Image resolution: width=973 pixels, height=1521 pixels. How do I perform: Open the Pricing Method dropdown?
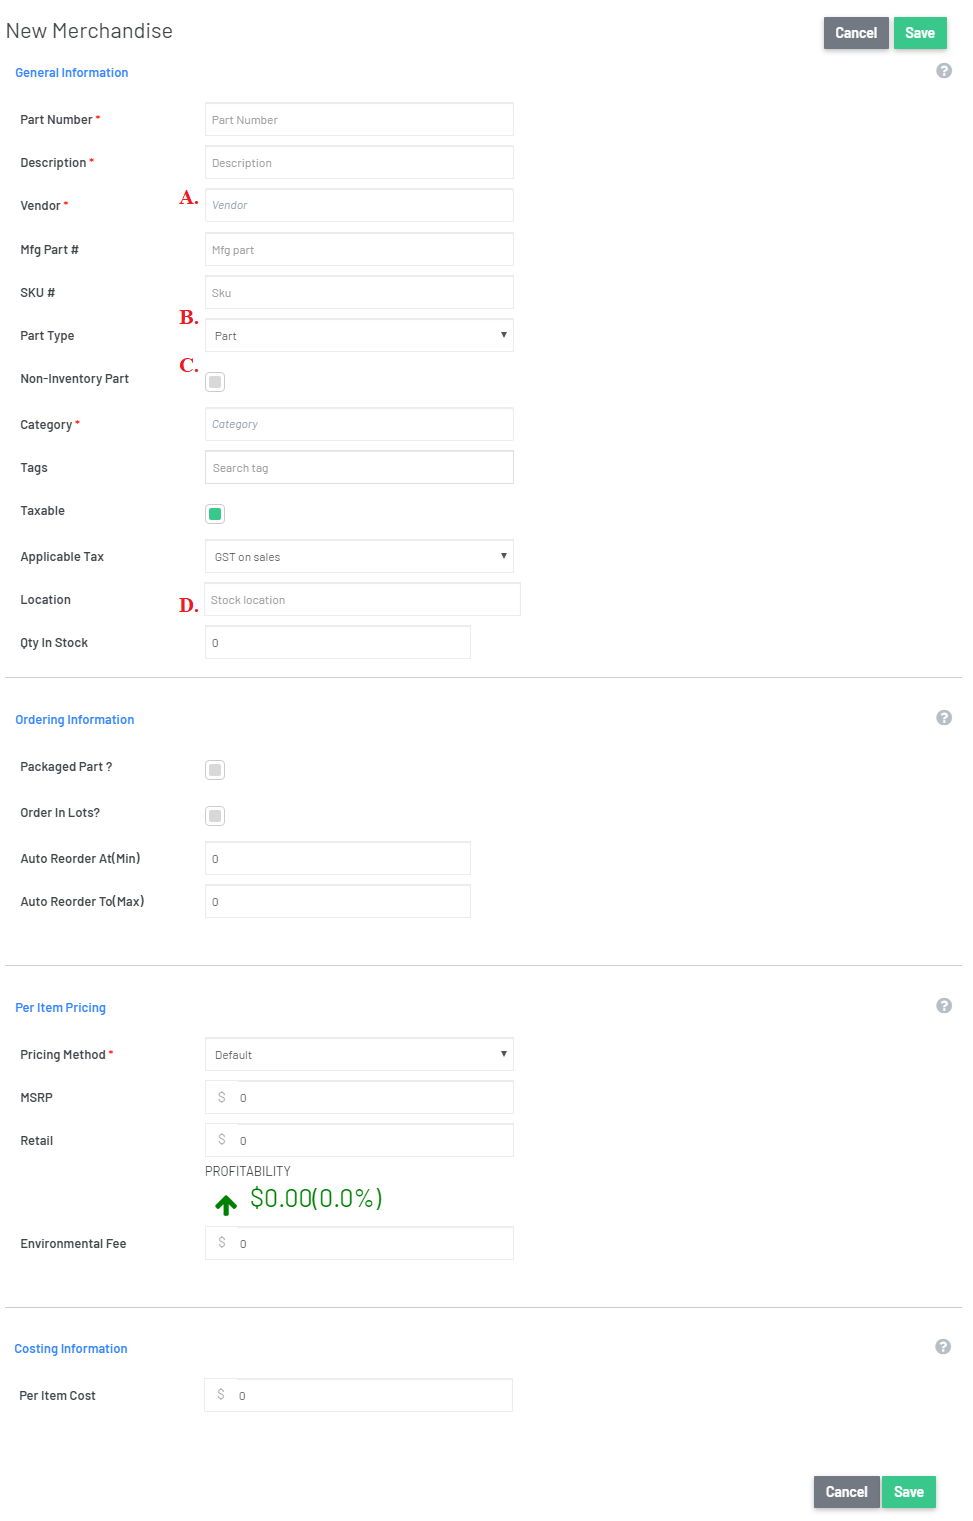coord(359,1054)
